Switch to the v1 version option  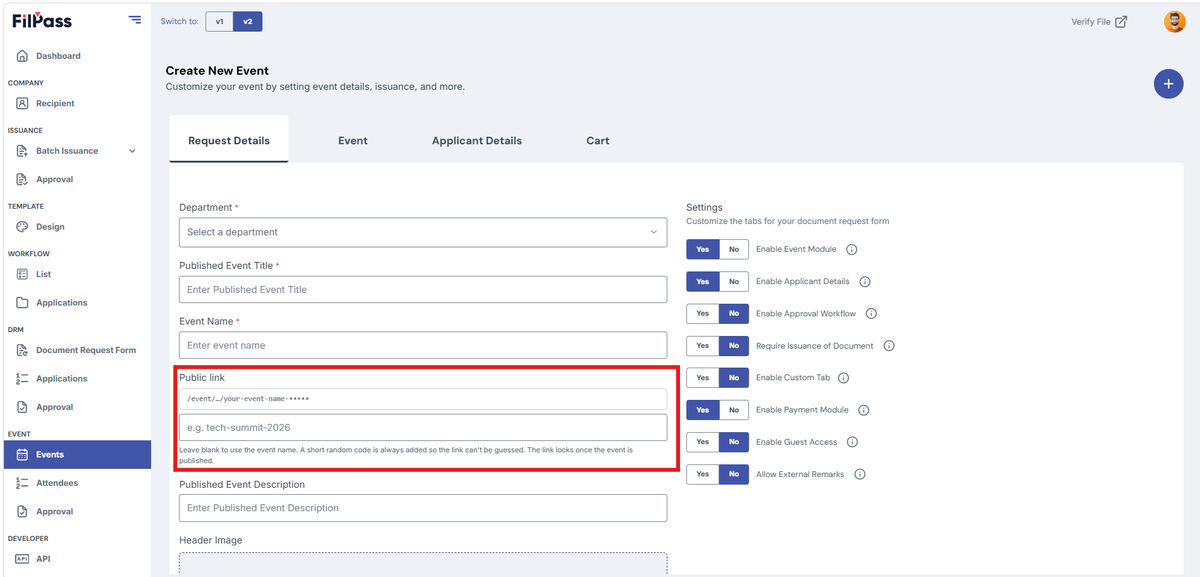(x=219, y=21)
